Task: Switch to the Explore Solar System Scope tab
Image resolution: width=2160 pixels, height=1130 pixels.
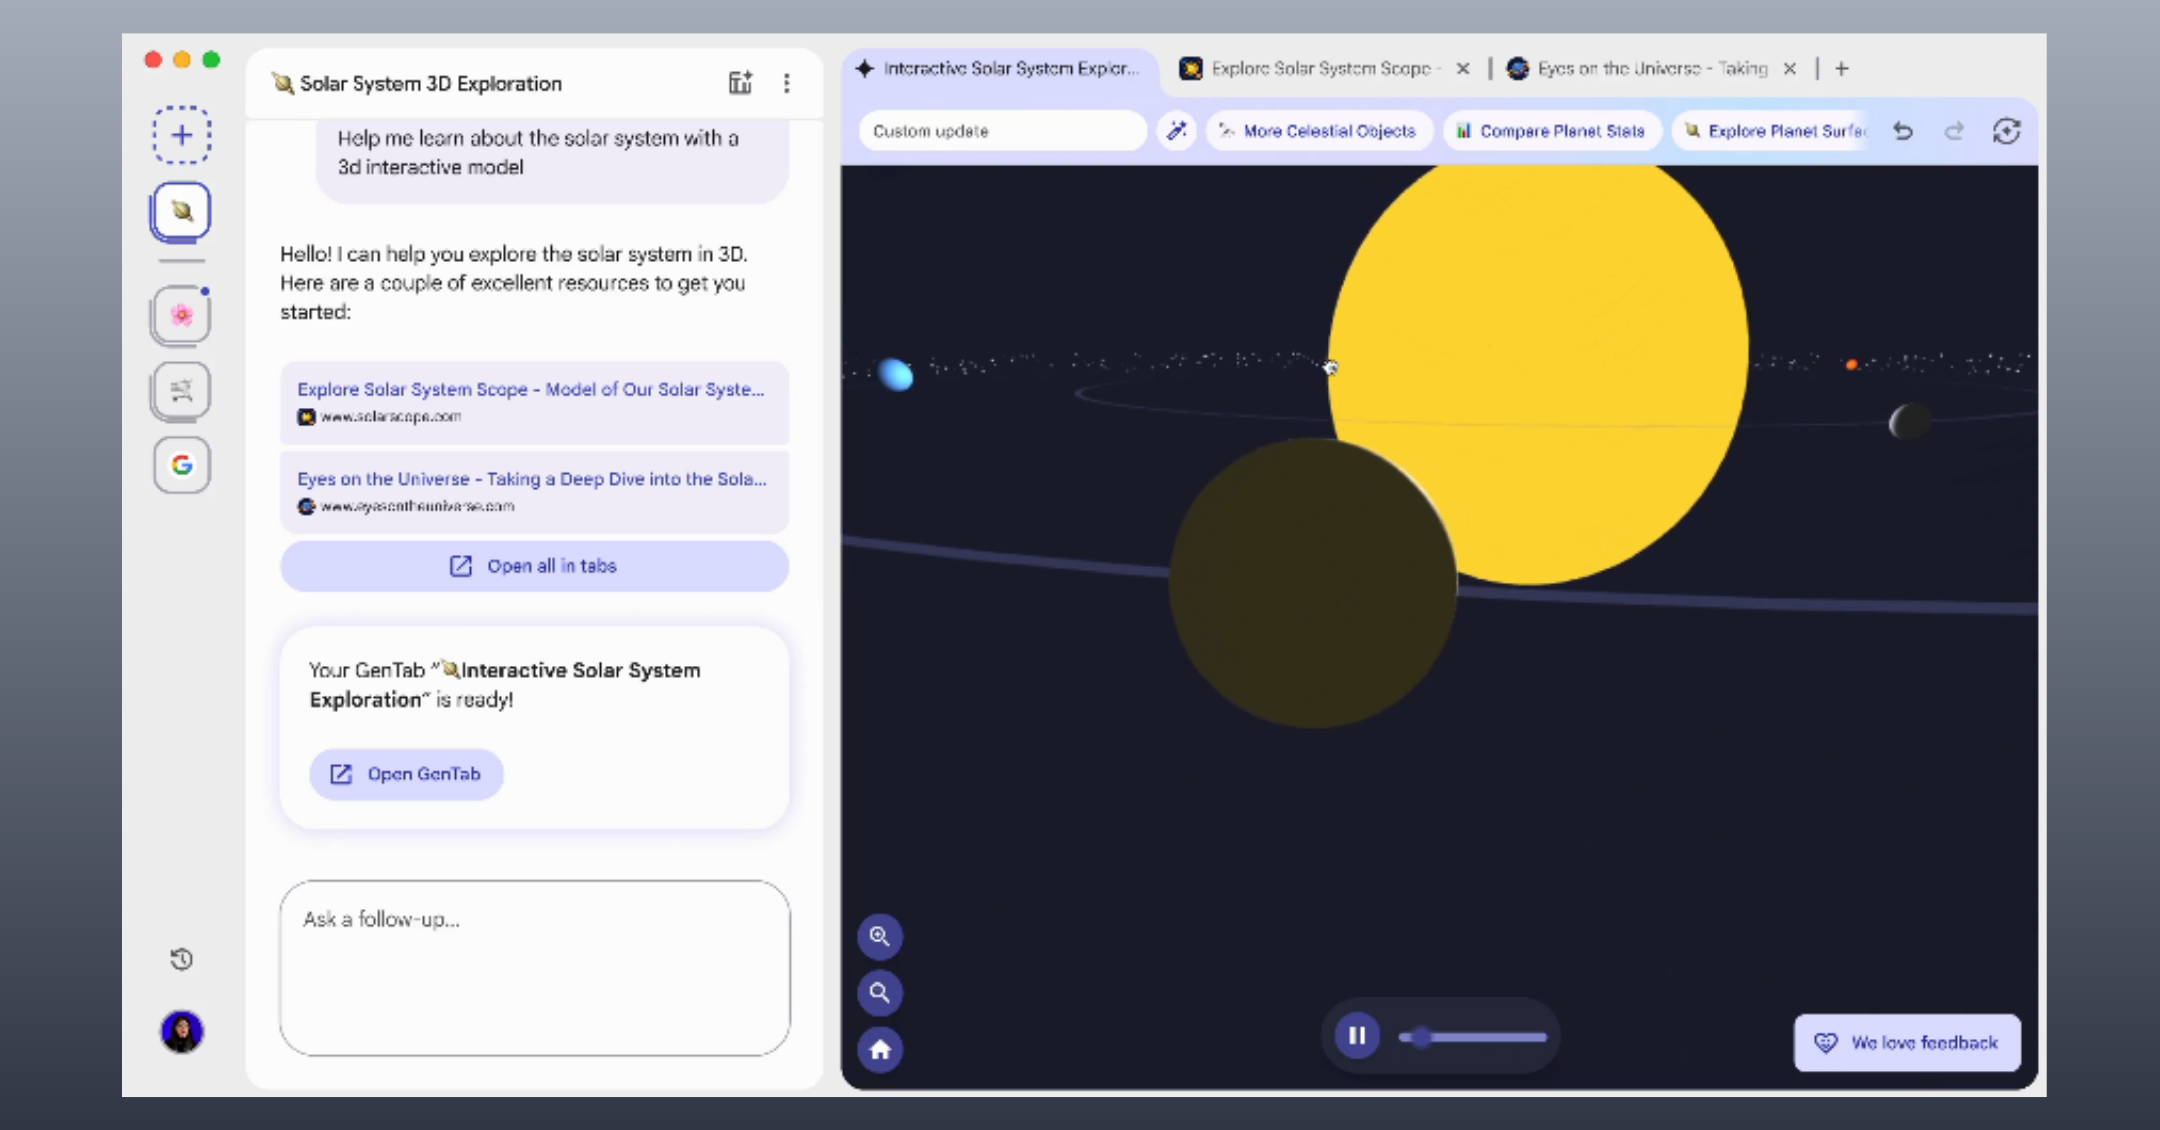Action: 1310,68
